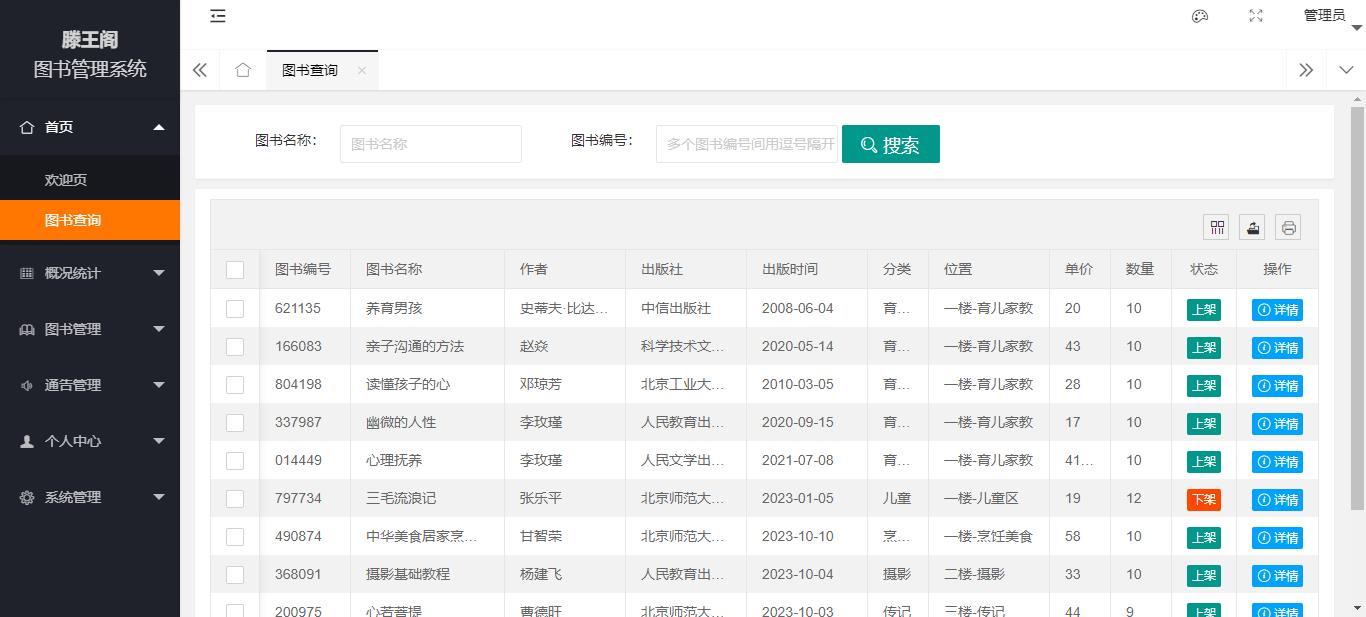
Task: Open the tab operations dropdown chevron
Action: point(1345,70)
